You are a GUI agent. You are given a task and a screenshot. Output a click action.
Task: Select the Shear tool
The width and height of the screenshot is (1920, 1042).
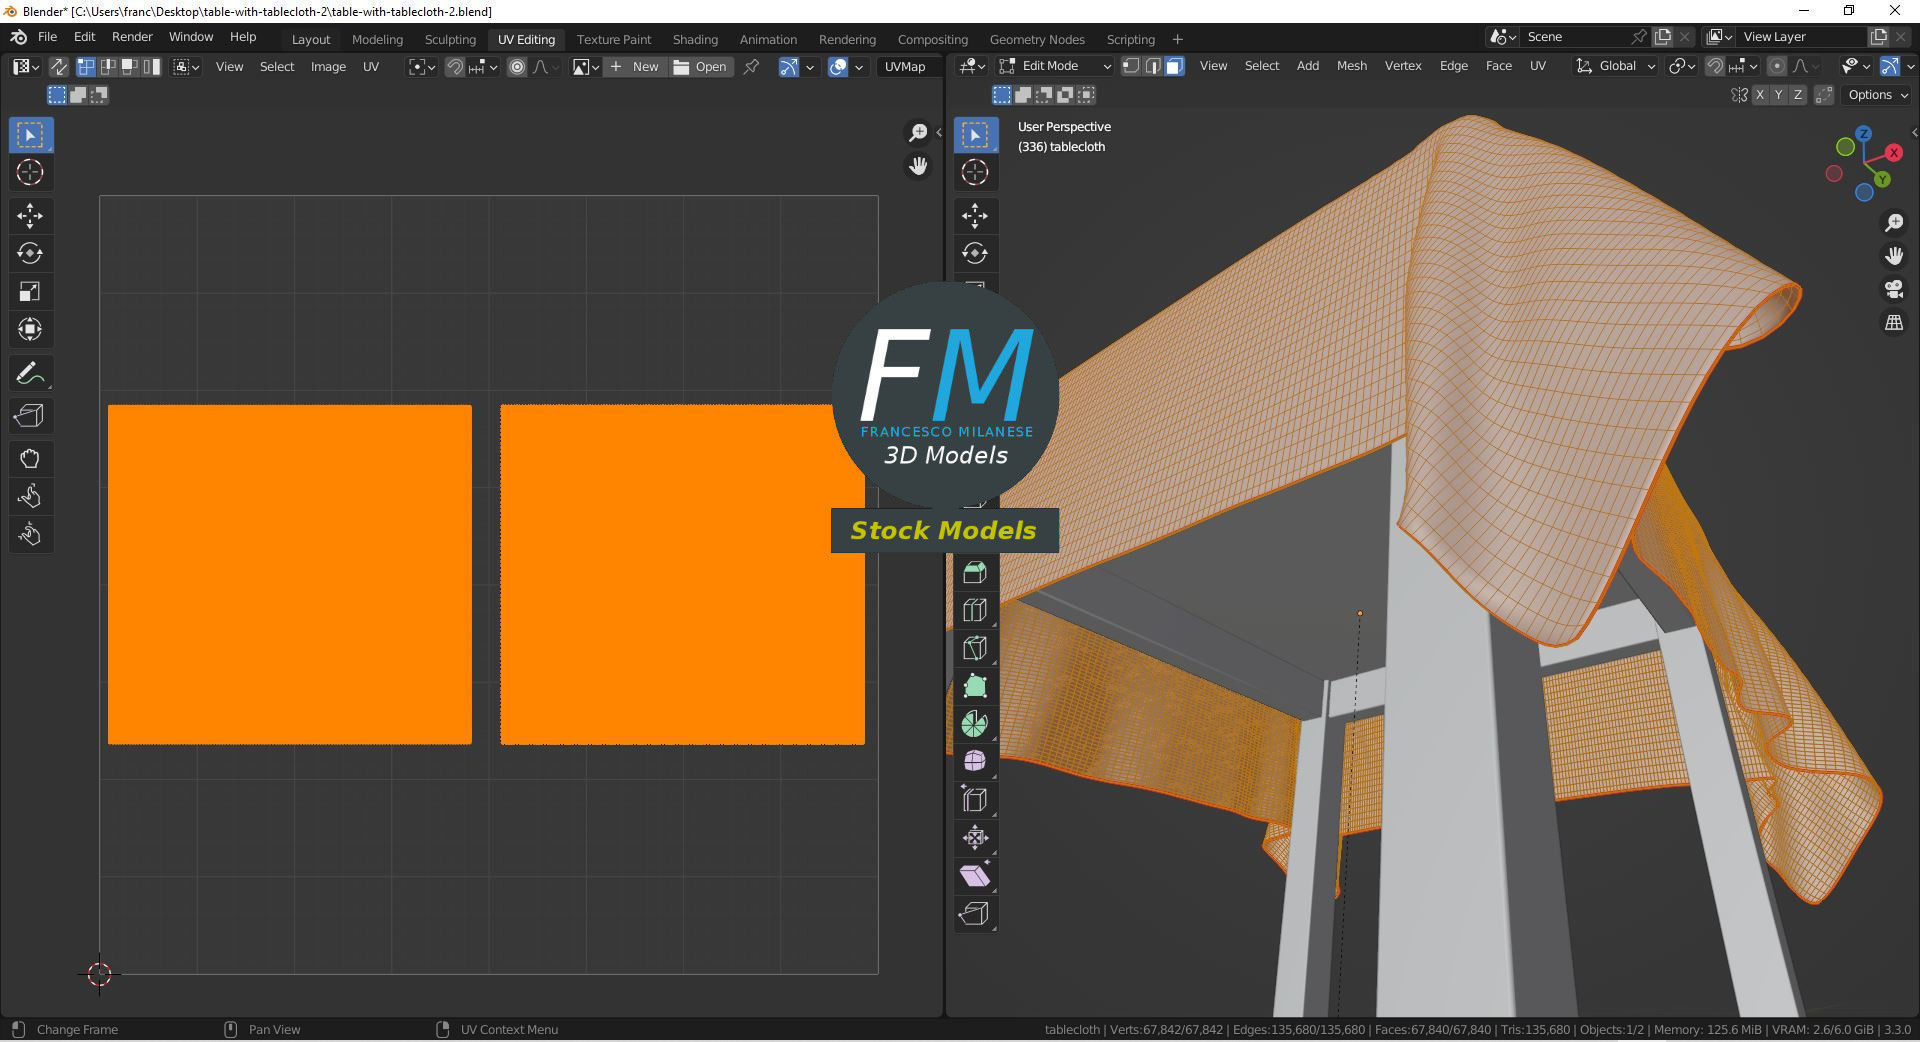pos(975,876)
